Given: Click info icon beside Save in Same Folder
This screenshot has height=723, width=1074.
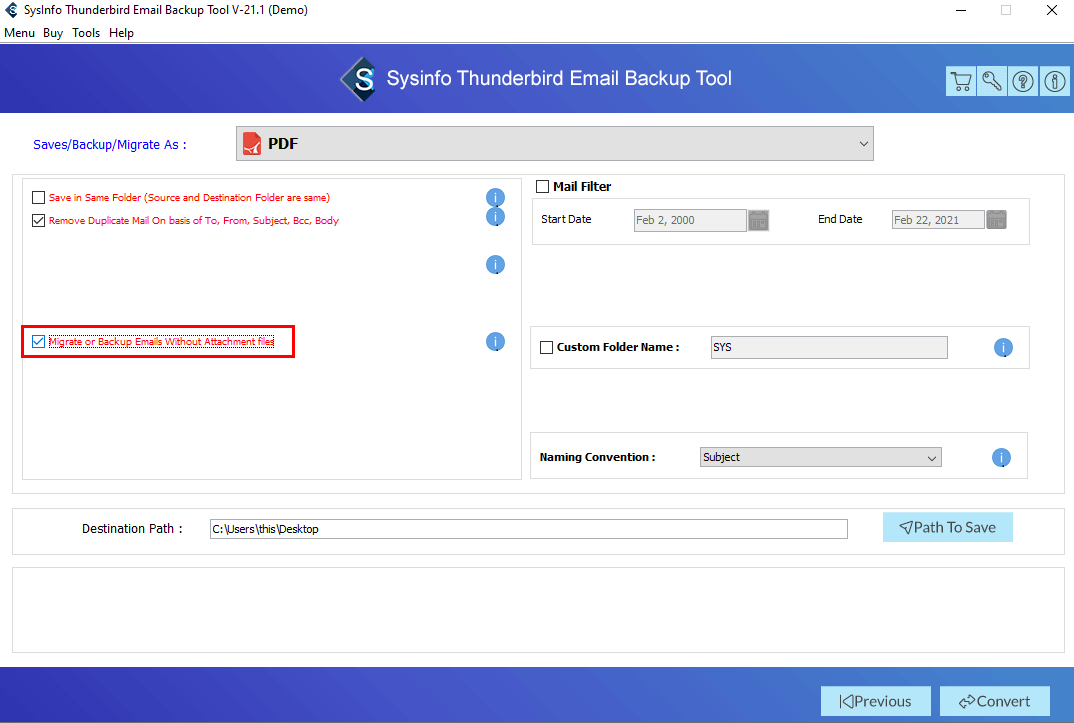Looking at the screenshot, I should pyautogui.click(x=495, y=197).
